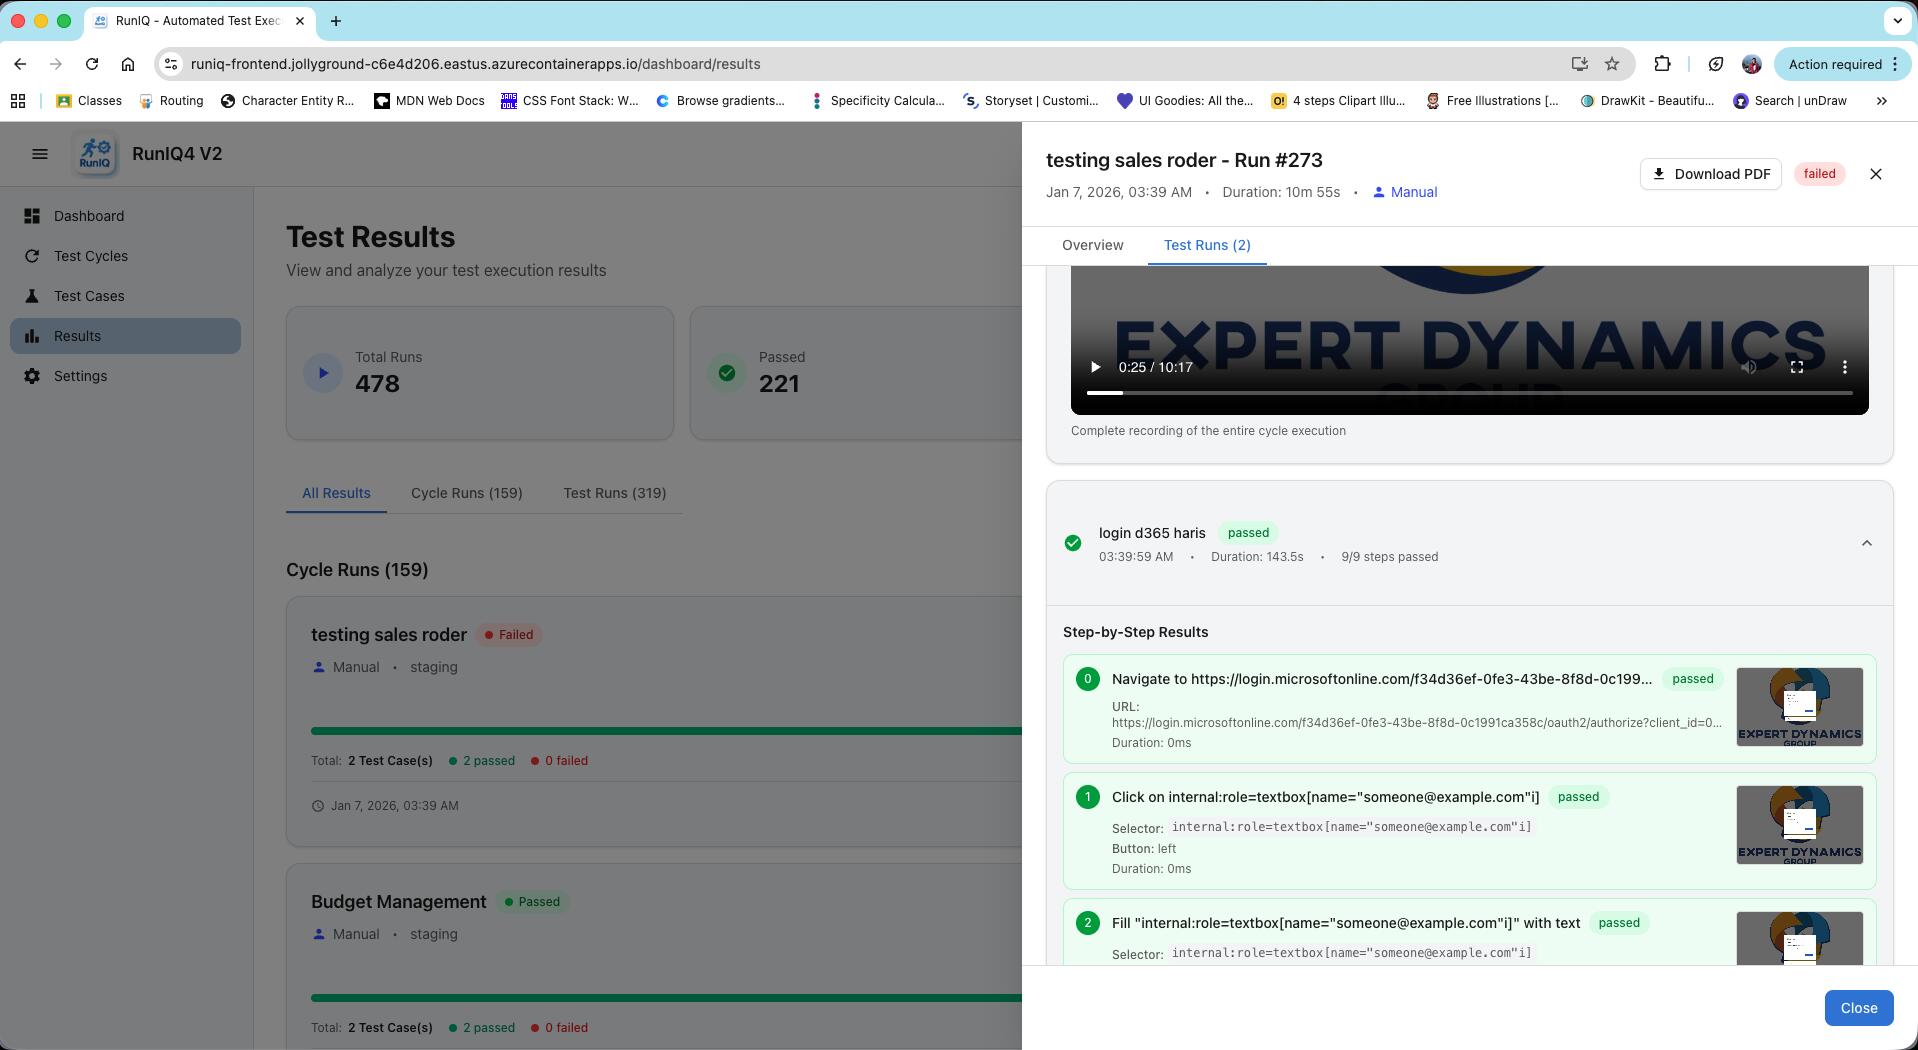Click the Dashboard grid icon in sidebar

[32, 216]
